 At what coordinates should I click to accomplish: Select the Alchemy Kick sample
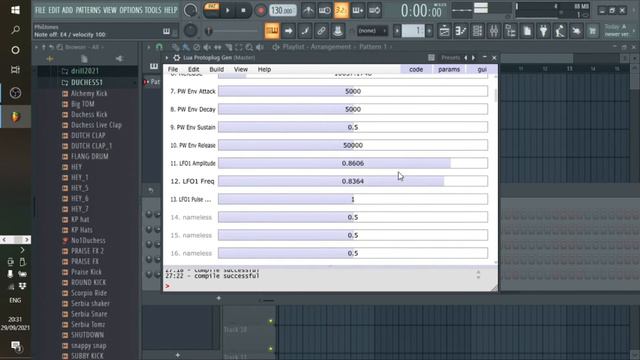[89, 93]
